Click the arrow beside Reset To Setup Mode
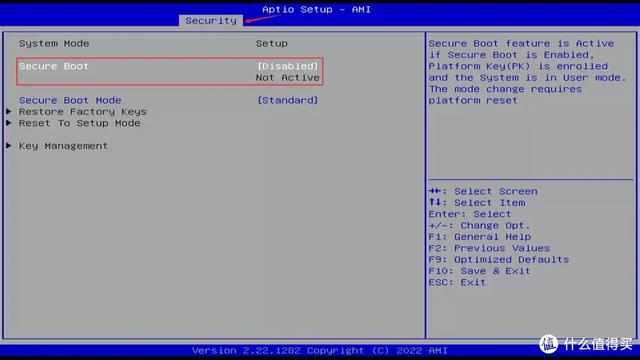This screenshot has height=360, width=640. (x=9, y=123)
